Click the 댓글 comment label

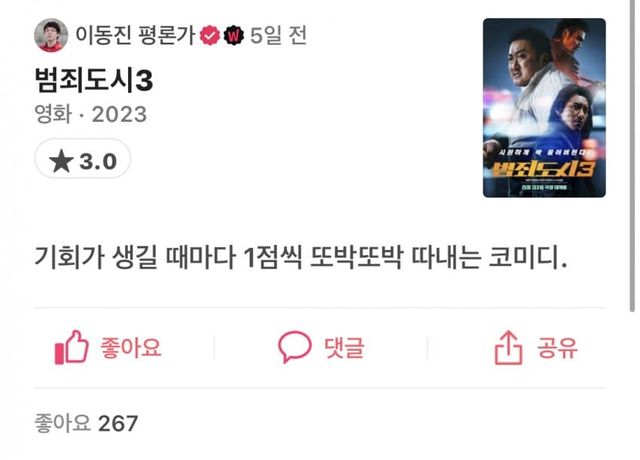pos(344,347)
